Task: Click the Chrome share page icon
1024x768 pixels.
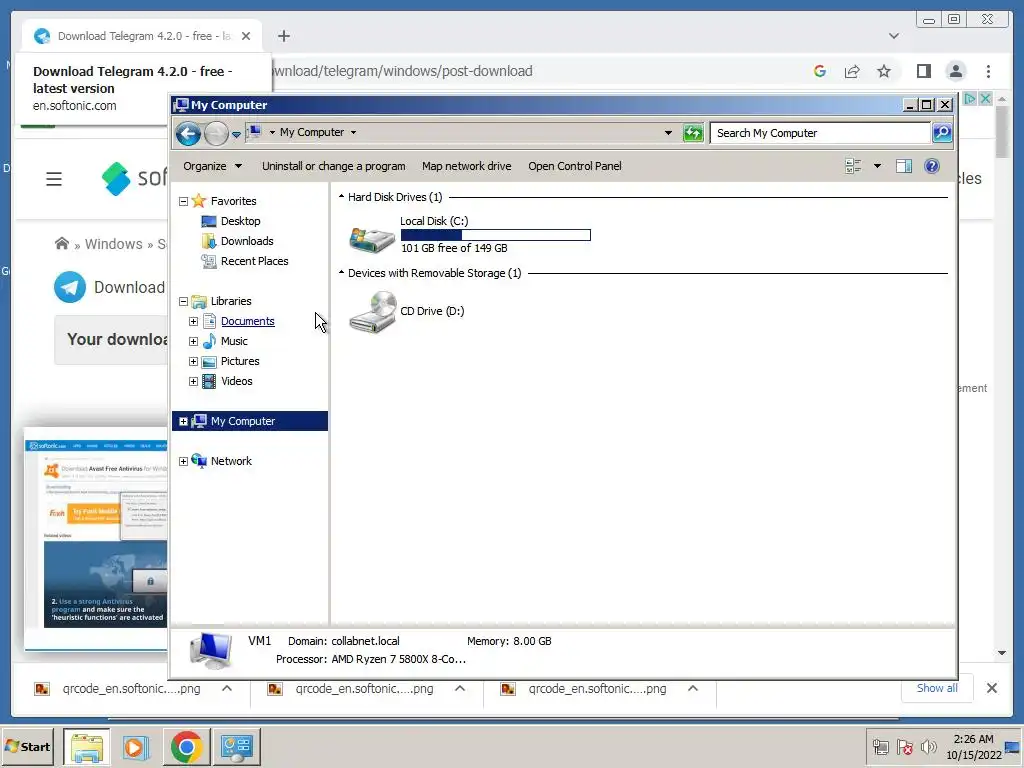Action: [x=852, y=71]
